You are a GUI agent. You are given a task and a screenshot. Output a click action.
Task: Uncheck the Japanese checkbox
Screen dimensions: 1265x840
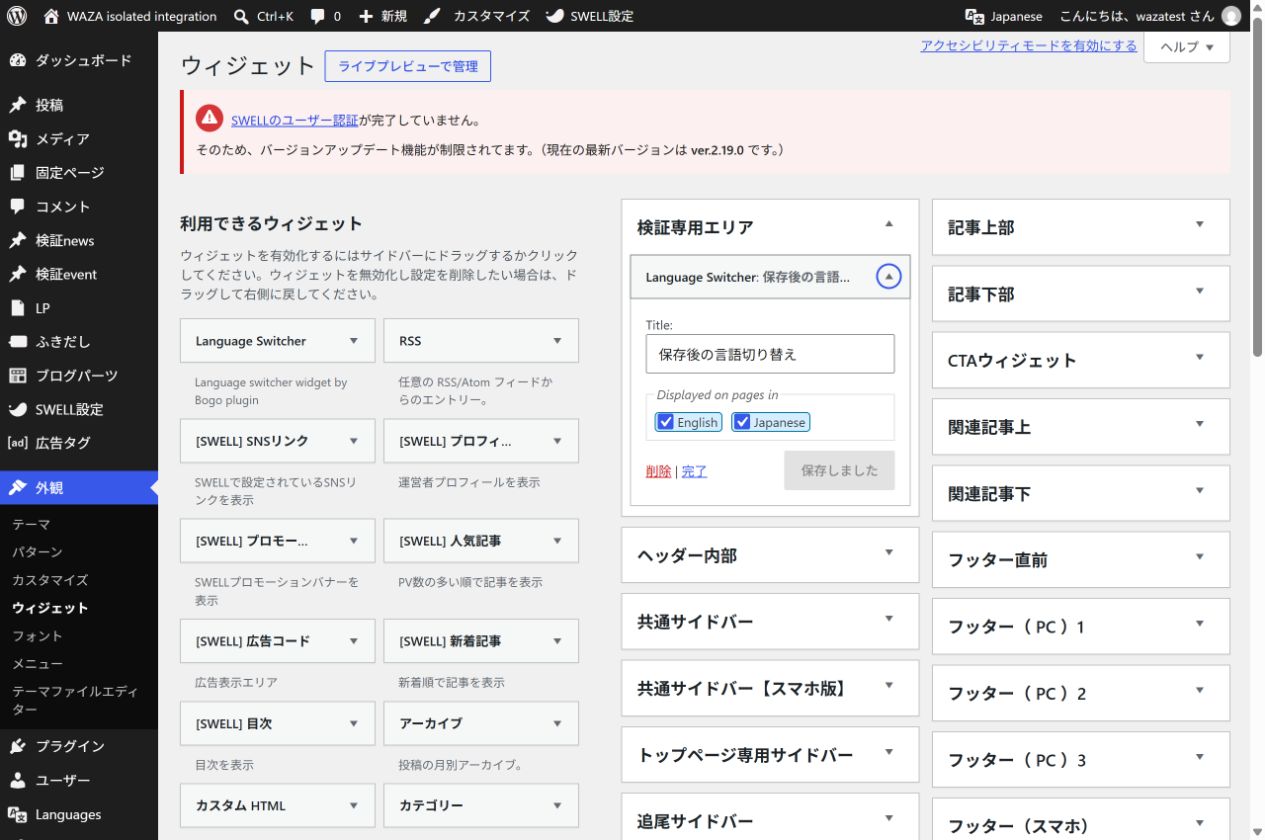click(742, 422)
